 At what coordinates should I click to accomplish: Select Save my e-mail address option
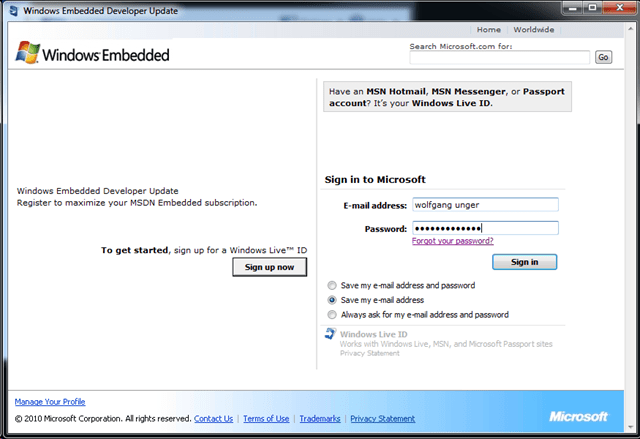(x=332, y=300)
